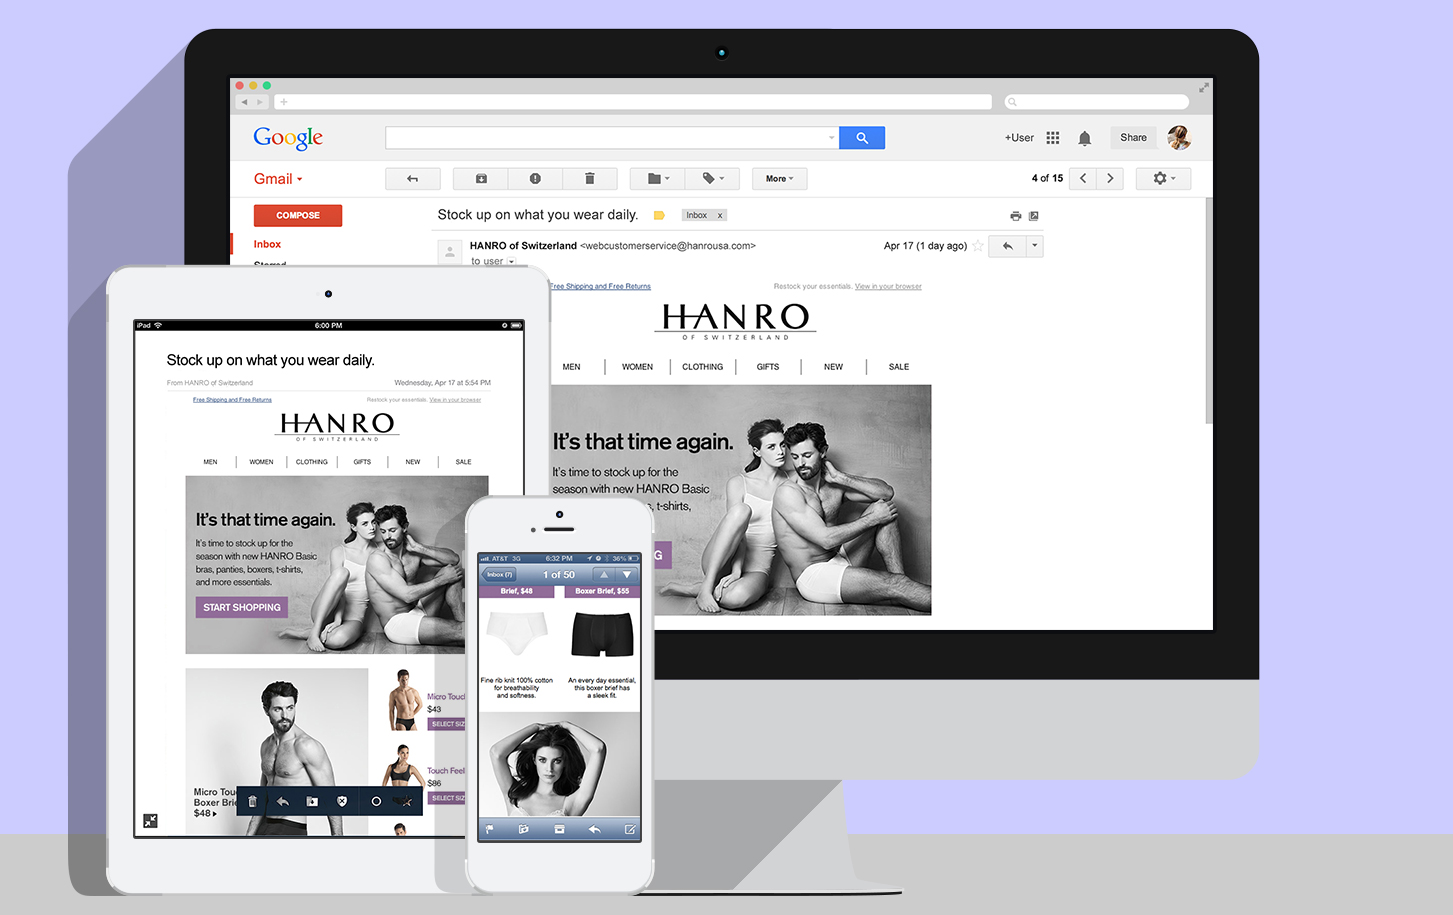The height and width of the screenshot is (915, 1453).
Task: Reply using iPad floating toolbar arrow
Action: click(x=283, y=801)
